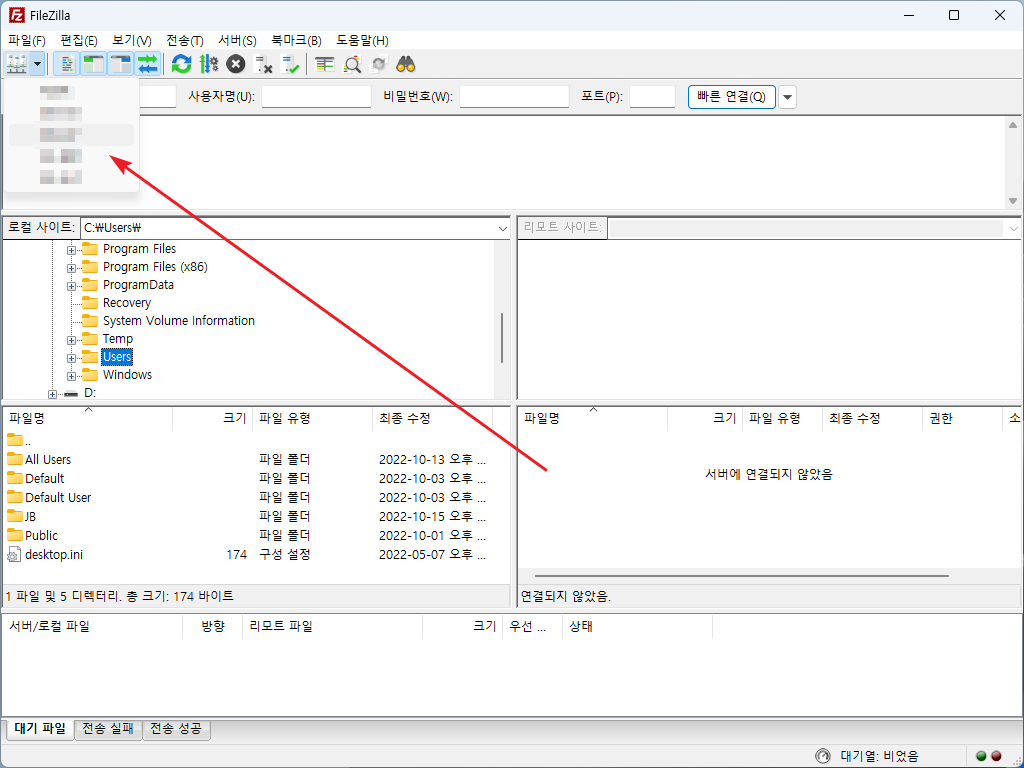The height and width of the screenshot is (768, 1024).
Task: Select the JB folder
Action: [30, 516]
